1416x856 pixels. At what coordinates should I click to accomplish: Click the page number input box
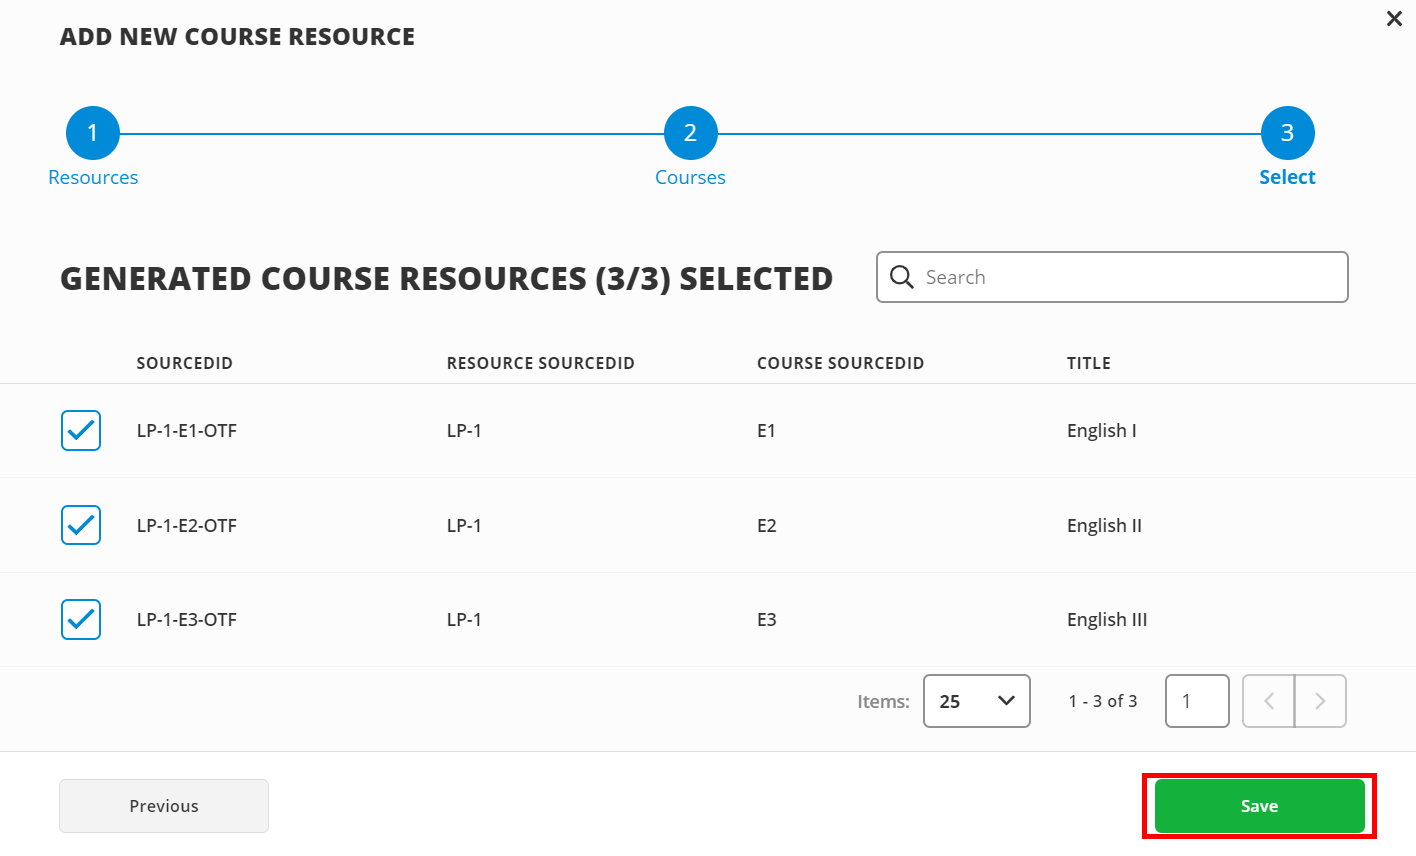(1197, 701)
